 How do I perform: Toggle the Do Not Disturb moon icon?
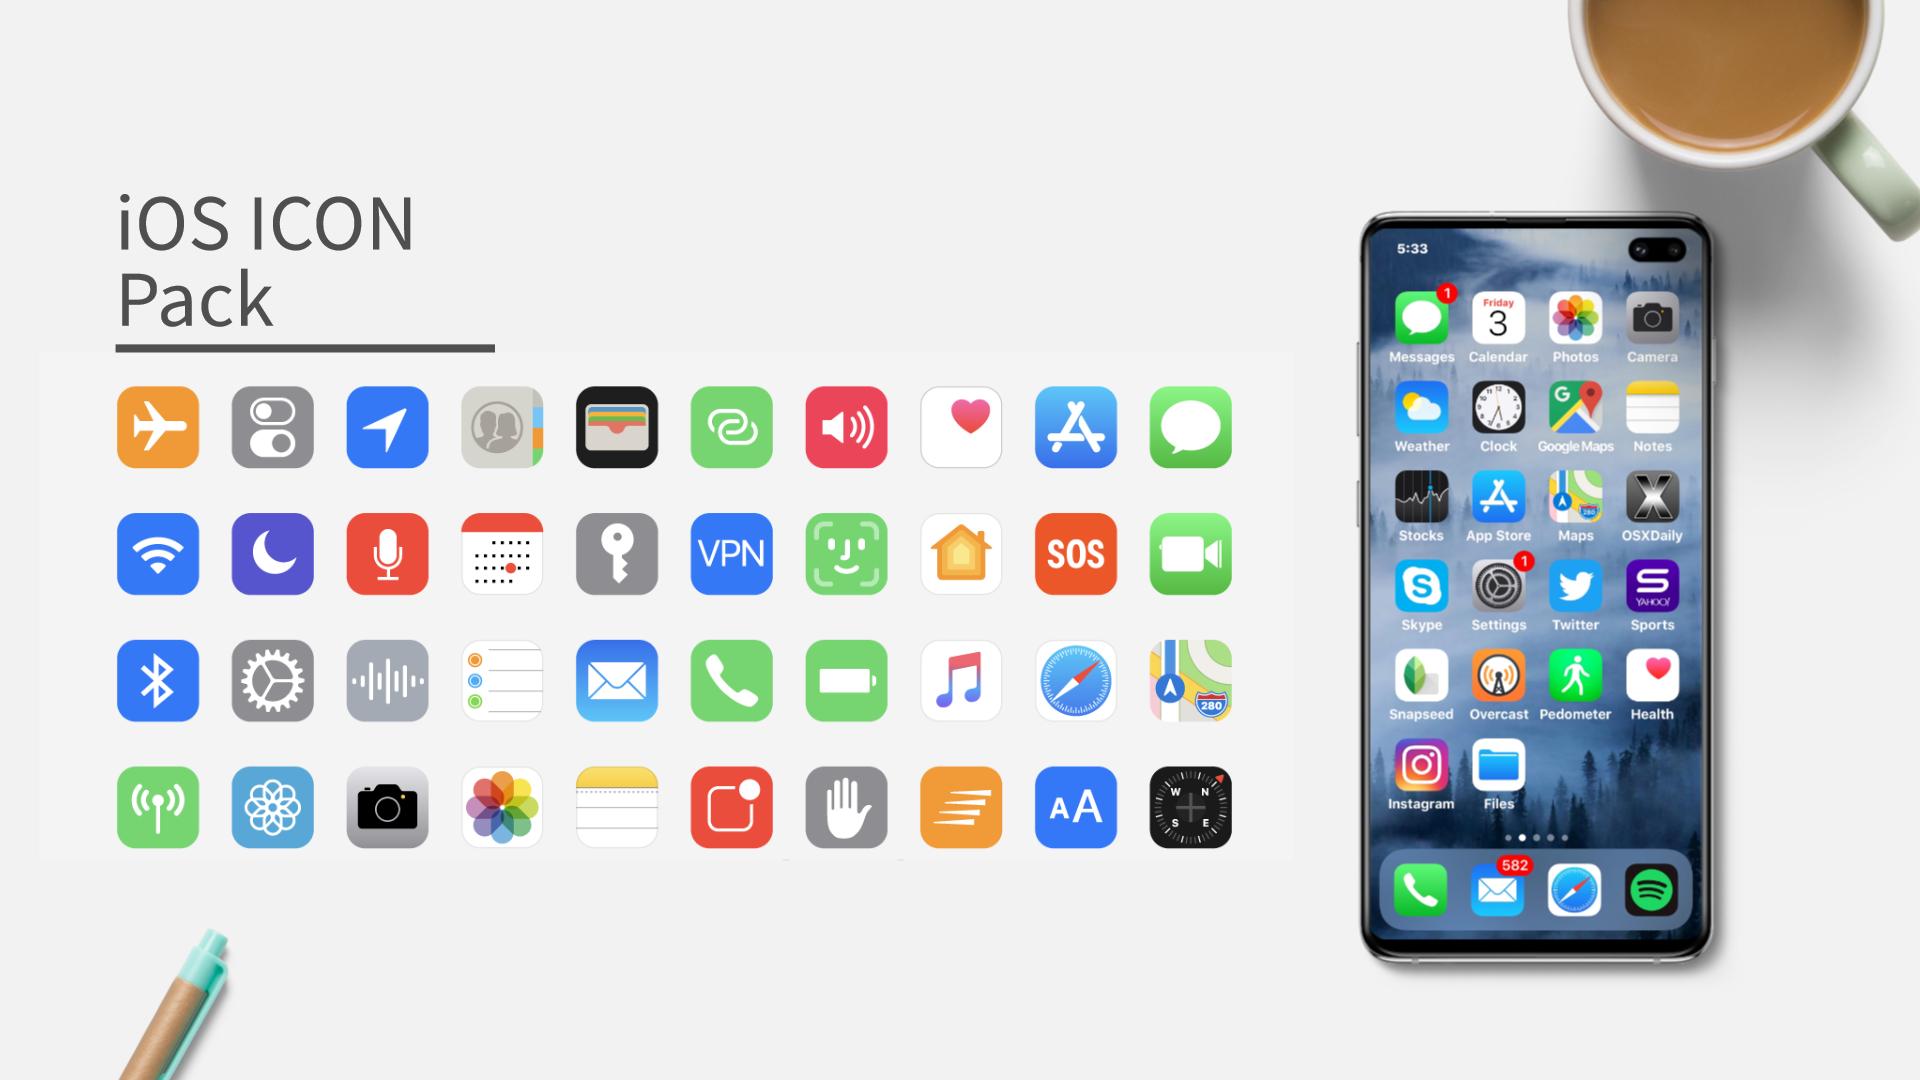[273, 554]
